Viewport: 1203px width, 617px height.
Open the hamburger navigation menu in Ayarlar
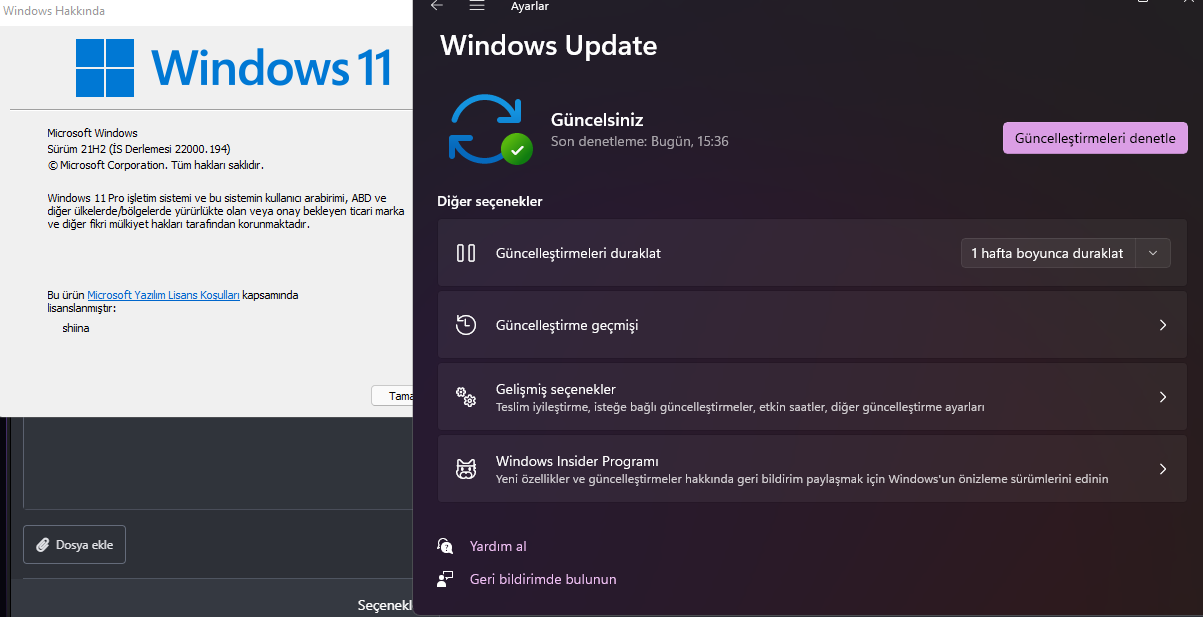click(x=477, y=6)
